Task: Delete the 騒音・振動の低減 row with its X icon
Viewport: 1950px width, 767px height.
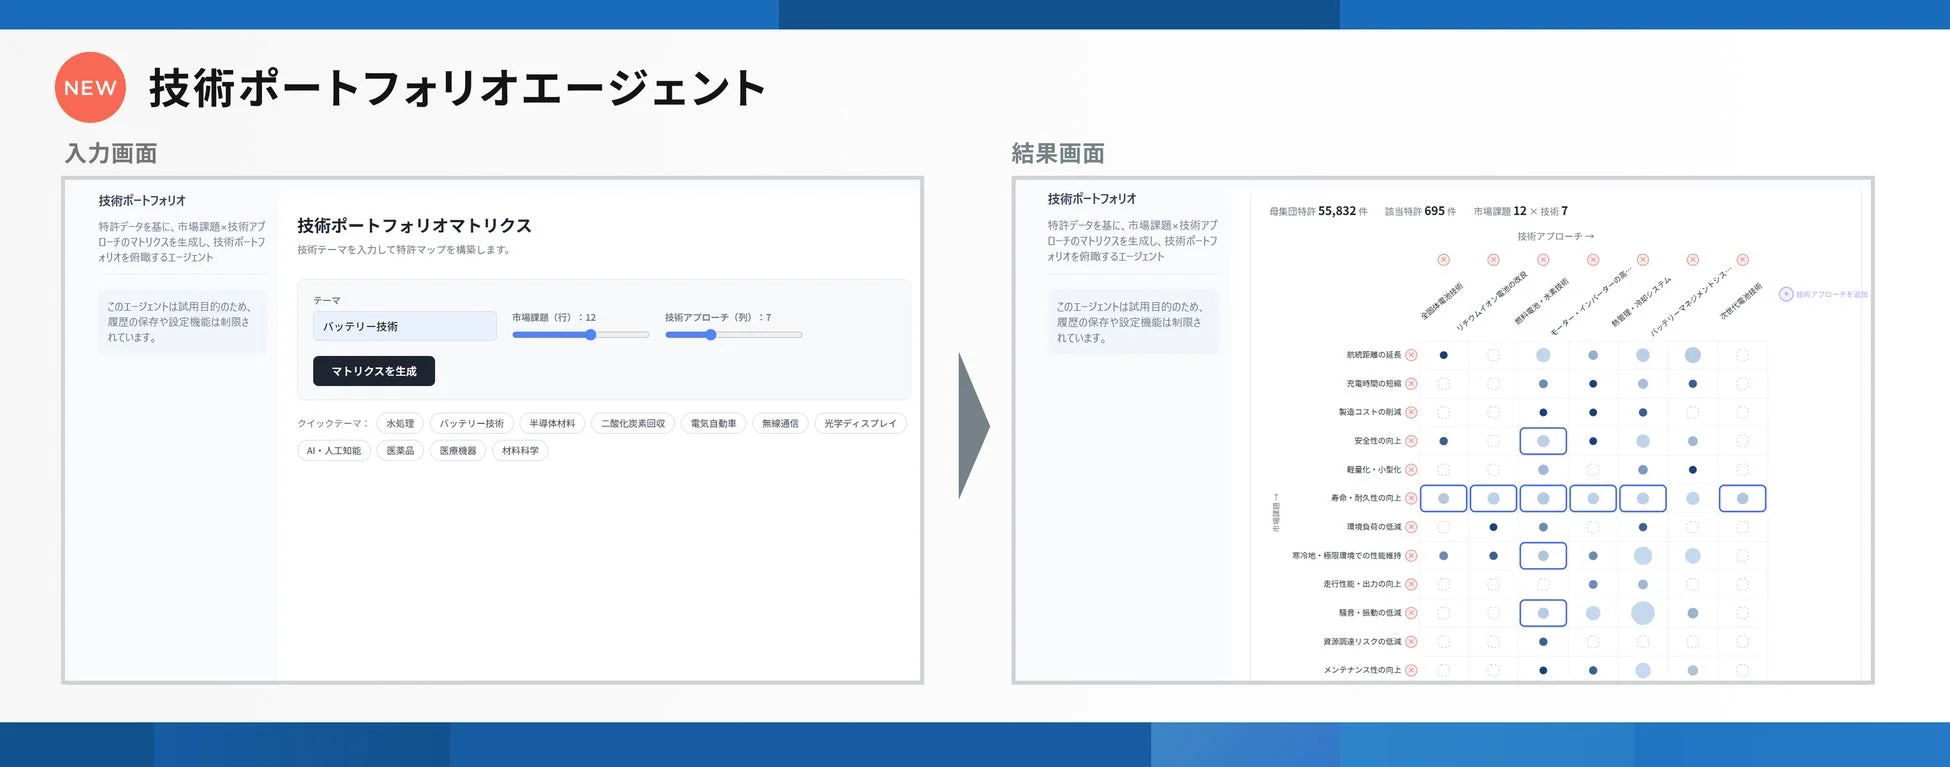Action: (x=1411, y=613)
